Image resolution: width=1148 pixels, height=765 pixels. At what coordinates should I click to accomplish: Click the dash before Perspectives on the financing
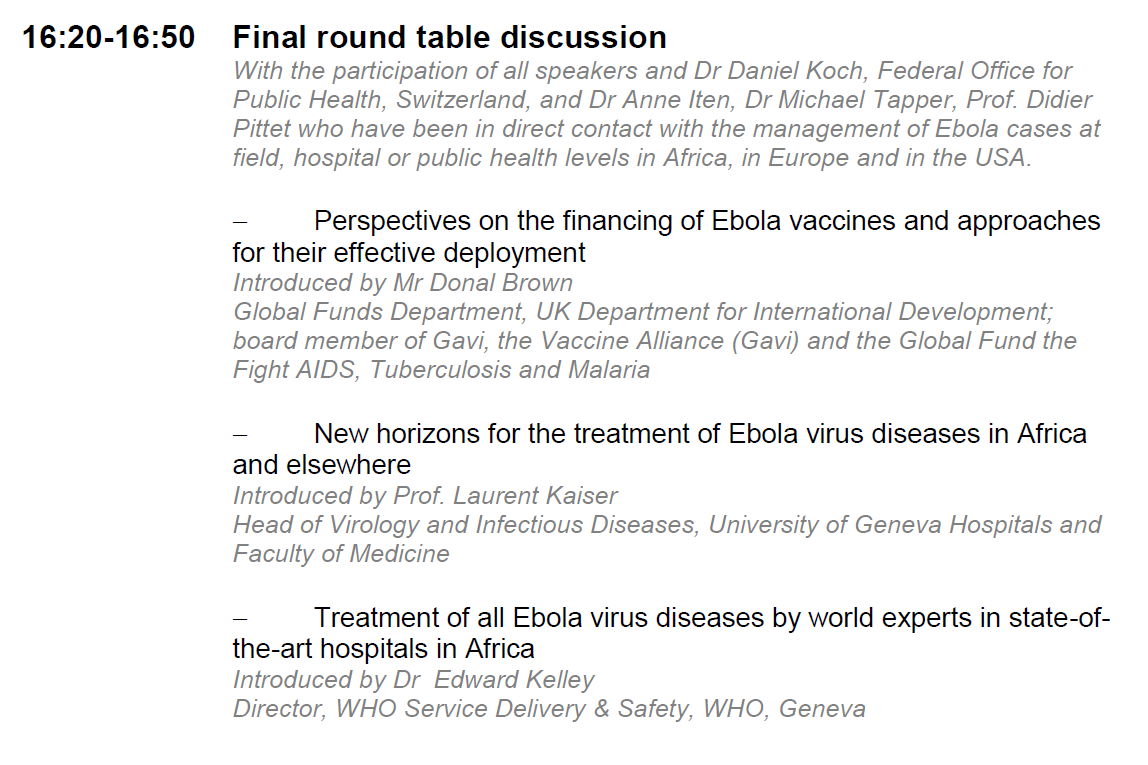click(239, 222)
